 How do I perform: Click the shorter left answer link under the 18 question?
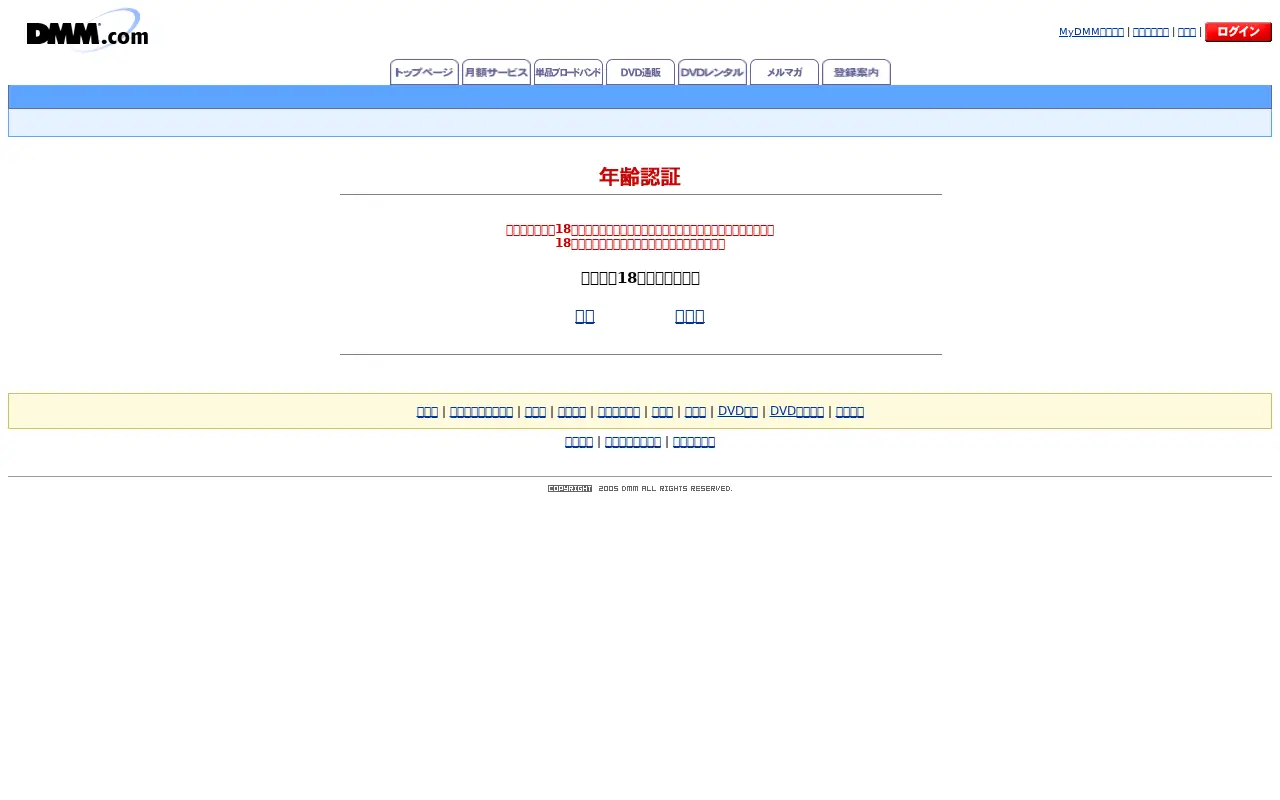click(x=585, y=316)
